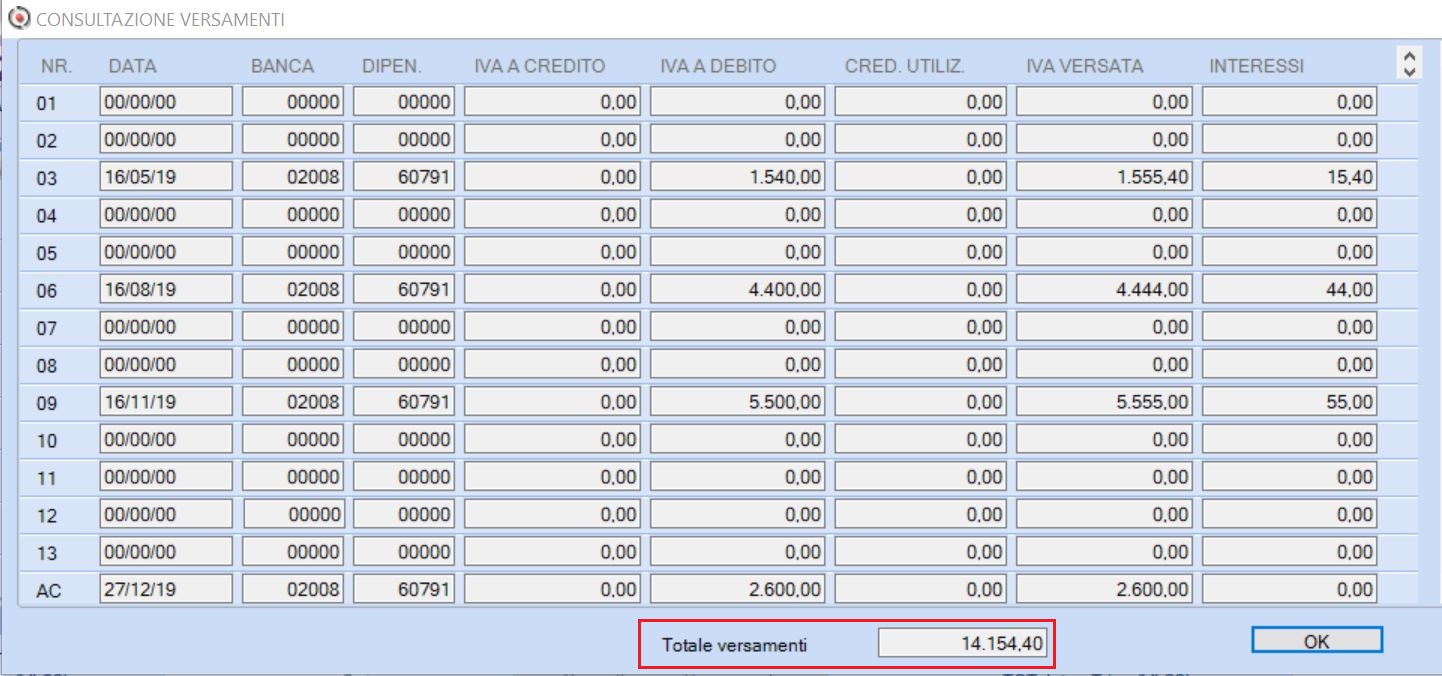The image size is (1442, 676).
Task: Click the IVA versata value 1.555,40
Action: click(x=1105, y=177)
